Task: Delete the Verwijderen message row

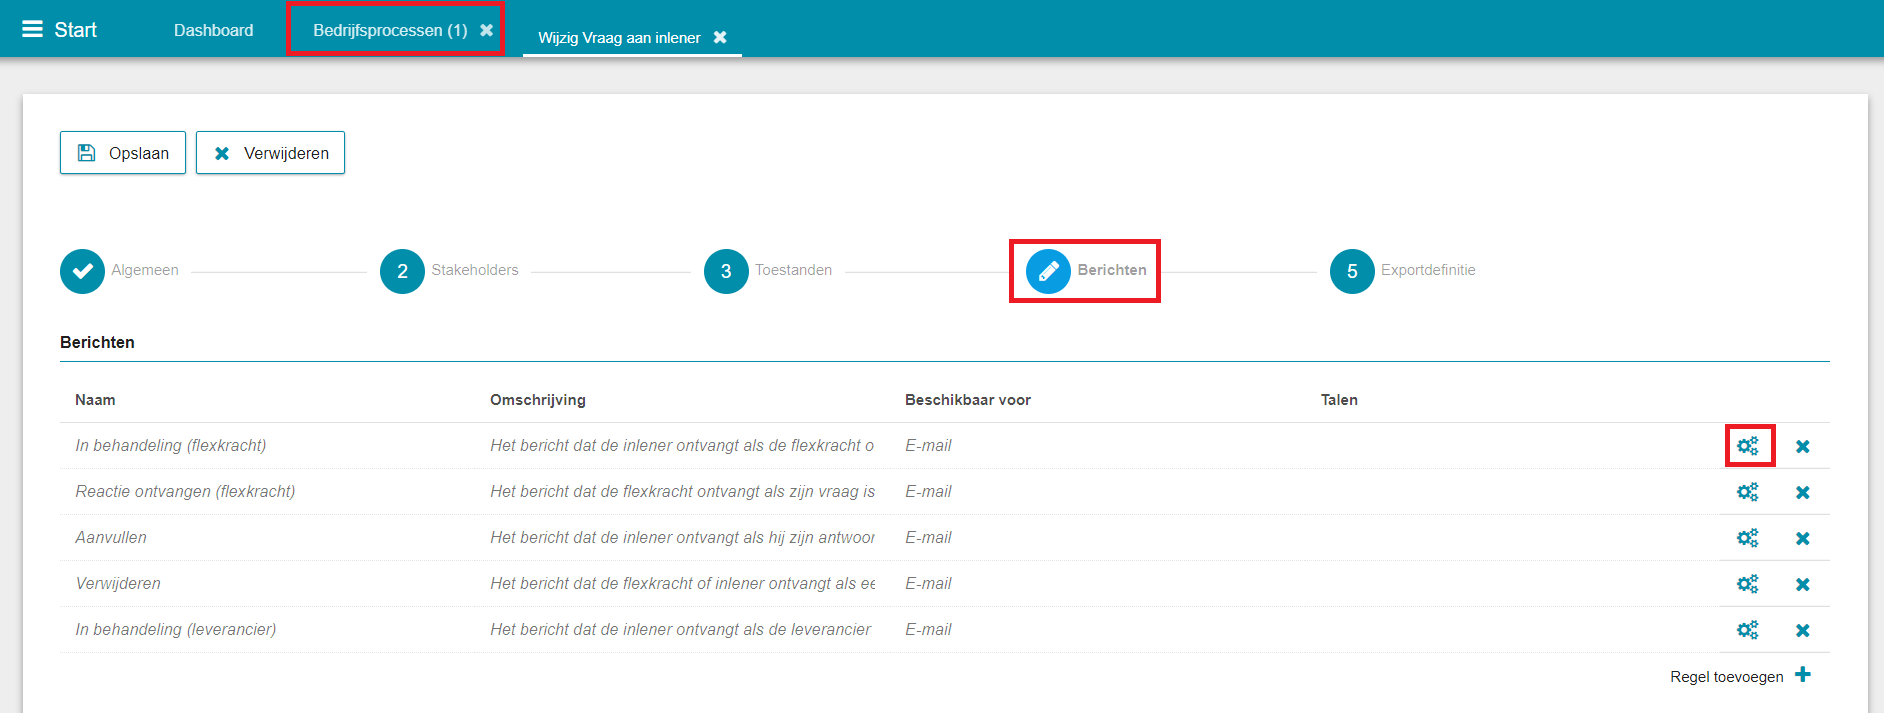Action: (1802, 584)
